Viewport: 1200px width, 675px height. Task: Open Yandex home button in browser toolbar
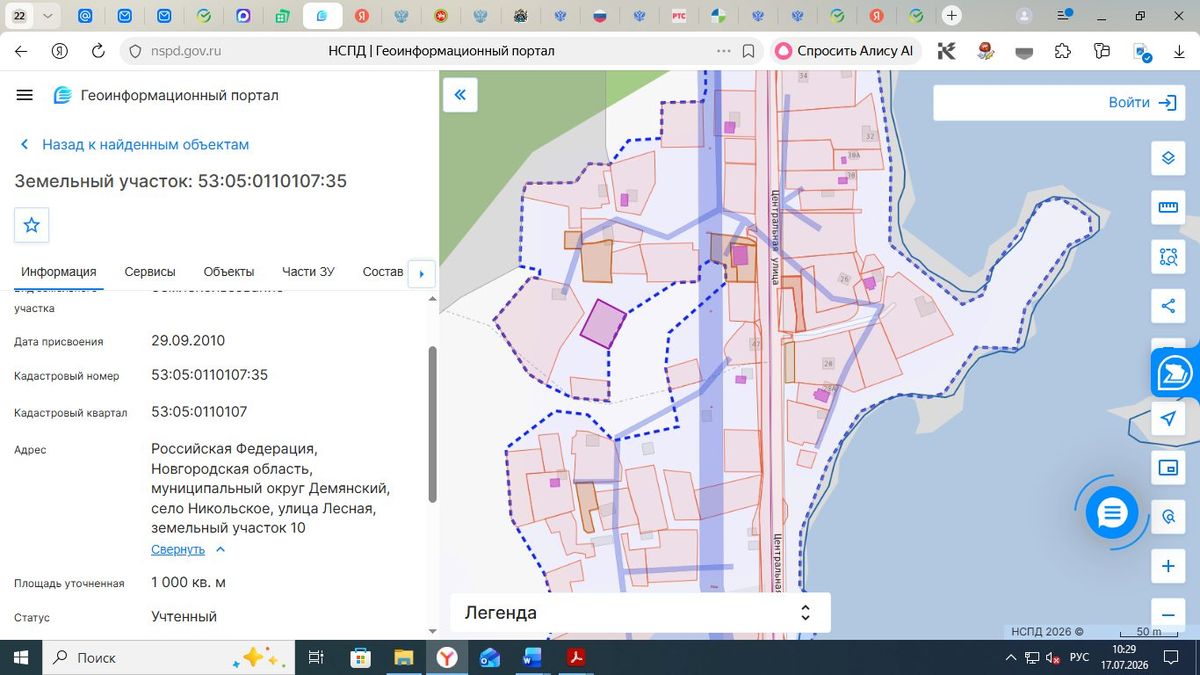[60, 51]
